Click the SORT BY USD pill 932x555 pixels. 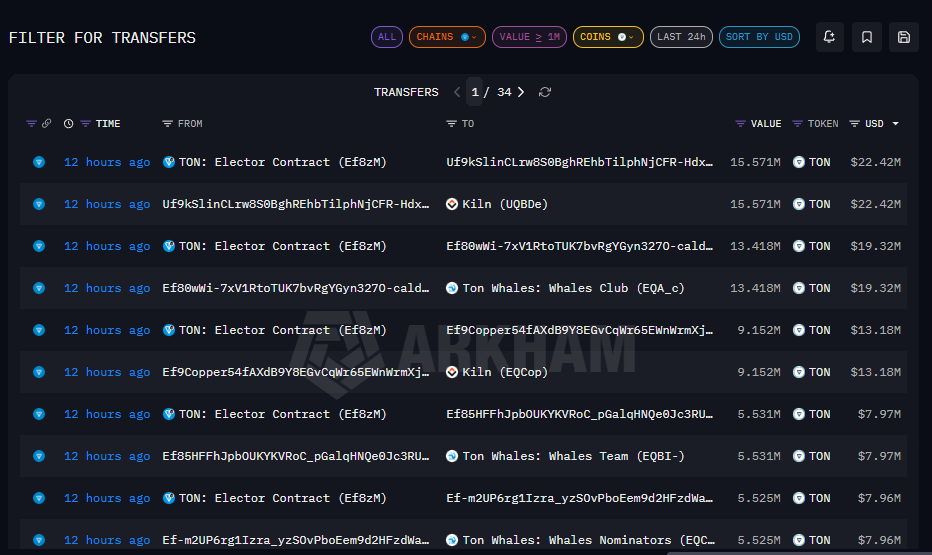point(759,37)
